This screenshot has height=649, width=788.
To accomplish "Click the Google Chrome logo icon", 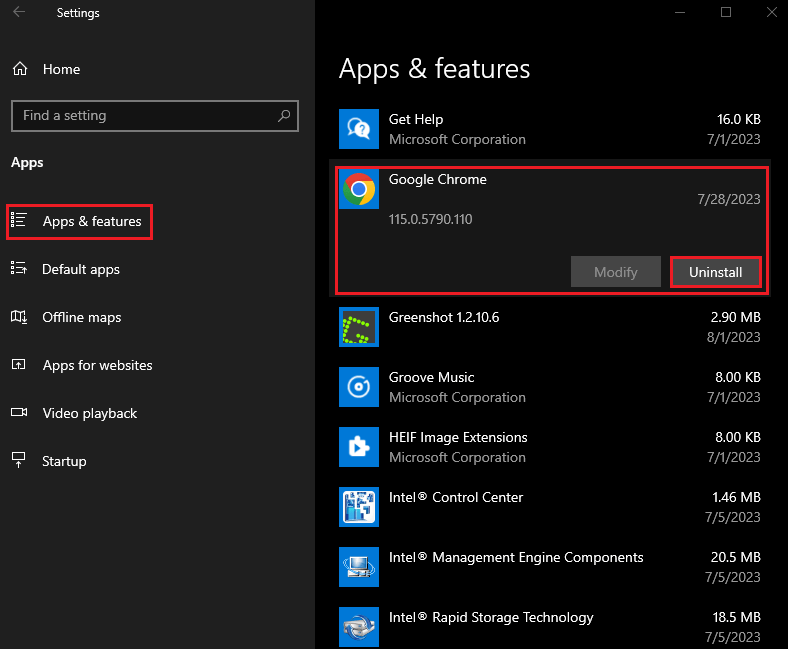I will point(359,189).
